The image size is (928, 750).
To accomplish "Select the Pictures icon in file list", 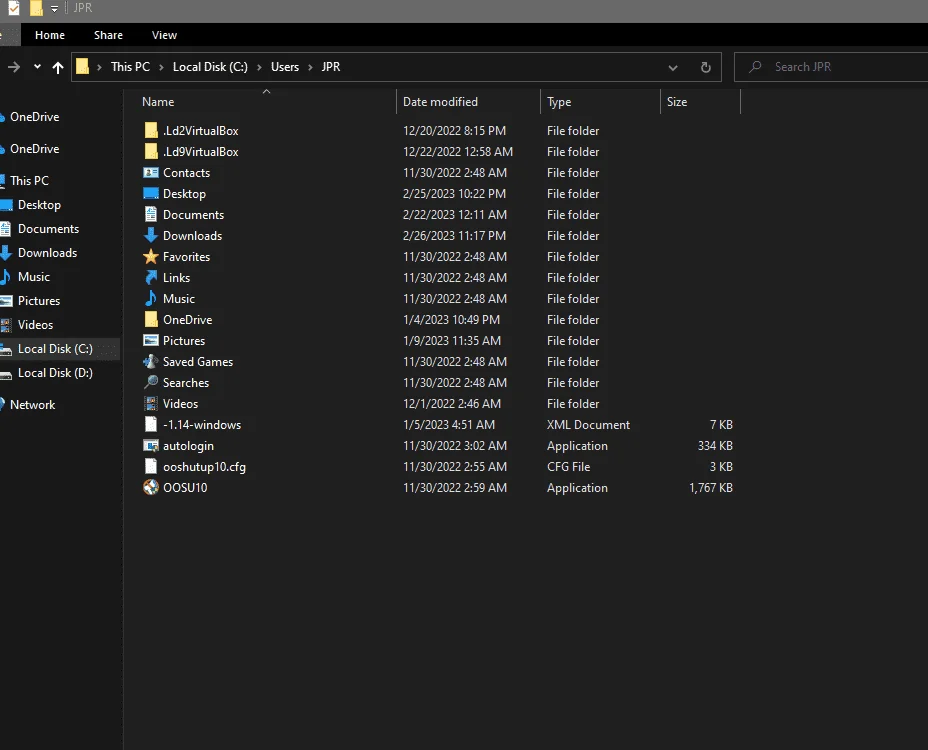I will coord(151,340).
